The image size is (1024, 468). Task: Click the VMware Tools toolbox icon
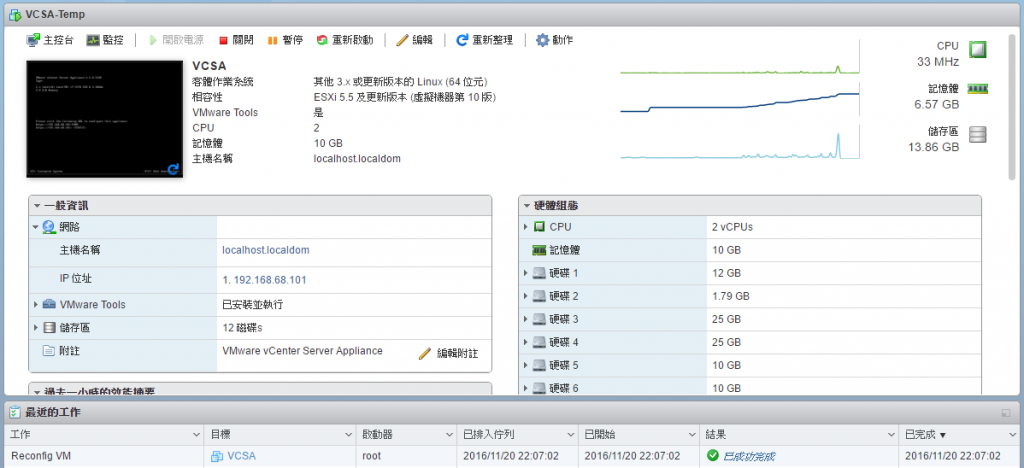click(x=49, y=305)
